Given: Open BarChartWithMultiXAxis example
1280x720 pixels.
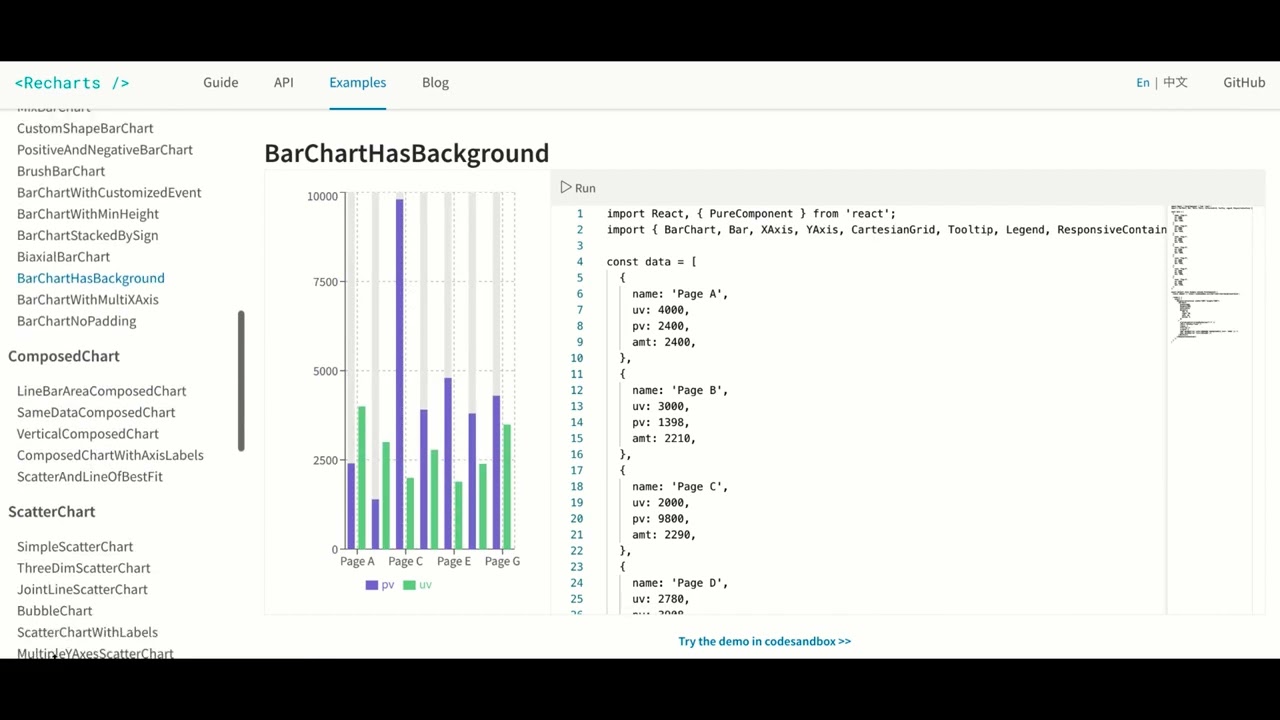Looking at the screenshot, I should [88, 300].
